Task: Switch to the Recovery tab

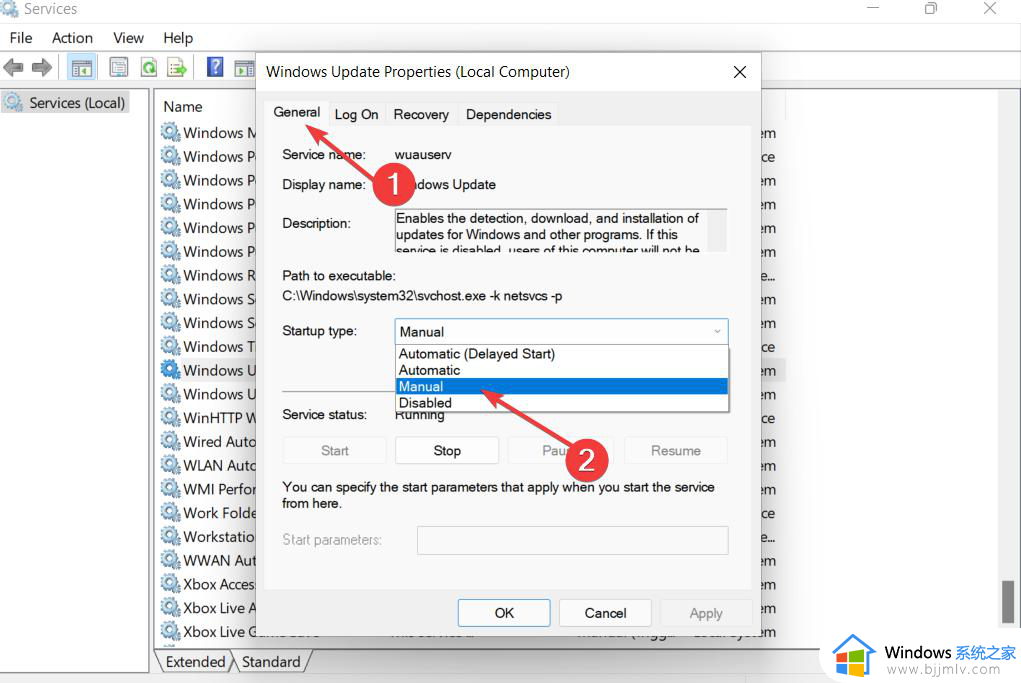Action: [421, 115]
